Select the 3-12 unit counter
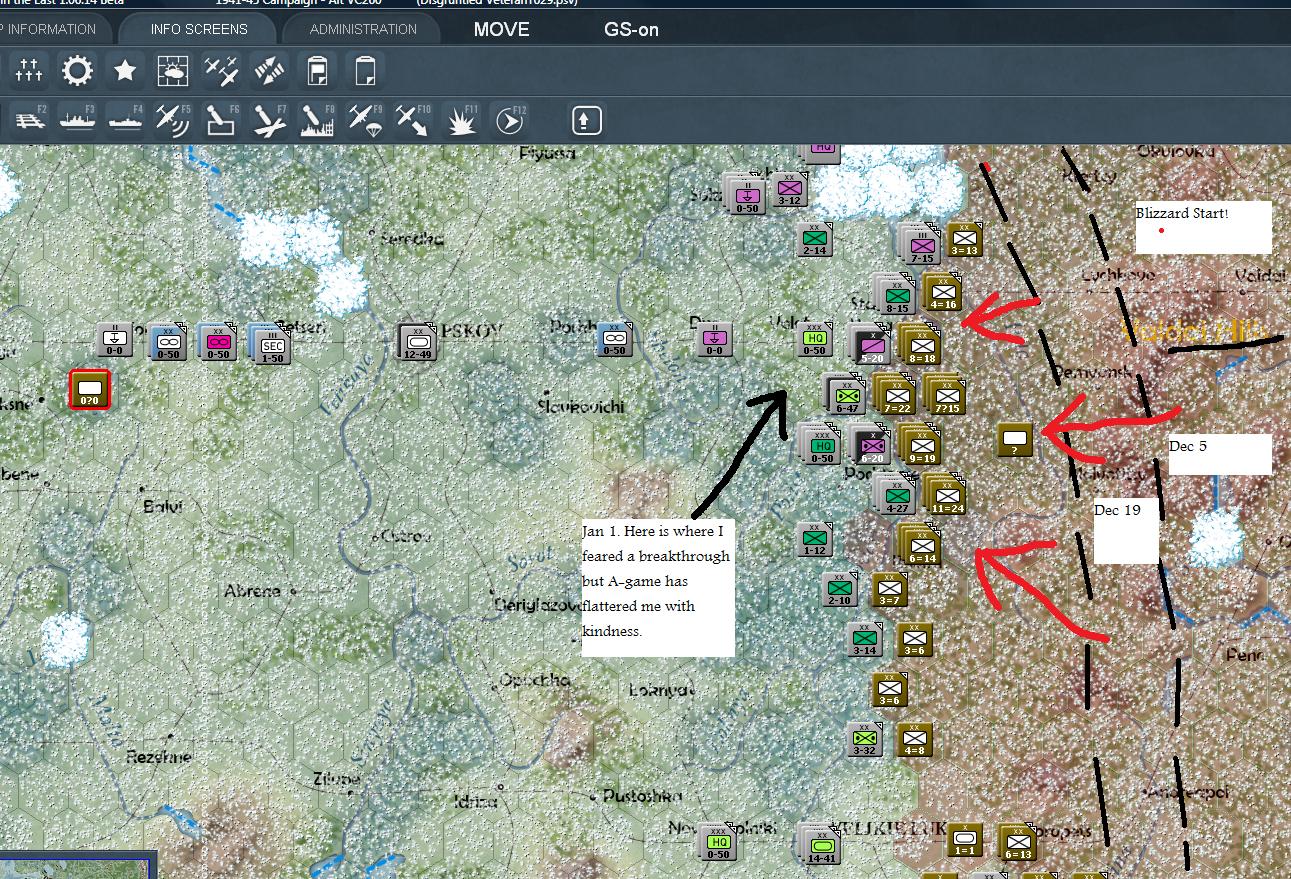The image size is (1291, 879). tap(790, 189)
